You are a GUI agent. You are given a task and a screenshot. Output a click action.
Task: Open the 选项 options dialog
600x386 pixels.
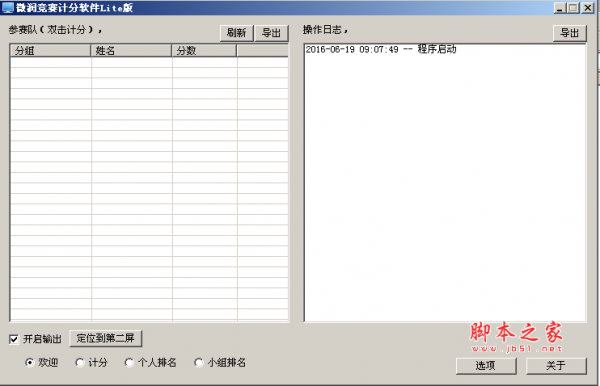[486, 366]
